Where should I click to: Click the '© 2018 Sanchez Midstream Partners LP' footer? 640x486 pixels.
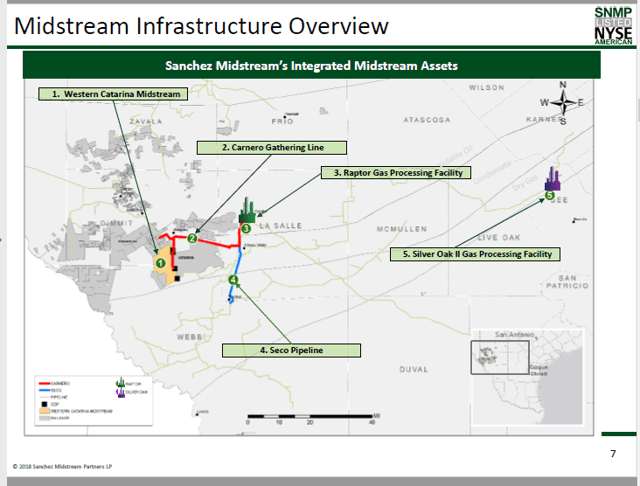(62, 466)
